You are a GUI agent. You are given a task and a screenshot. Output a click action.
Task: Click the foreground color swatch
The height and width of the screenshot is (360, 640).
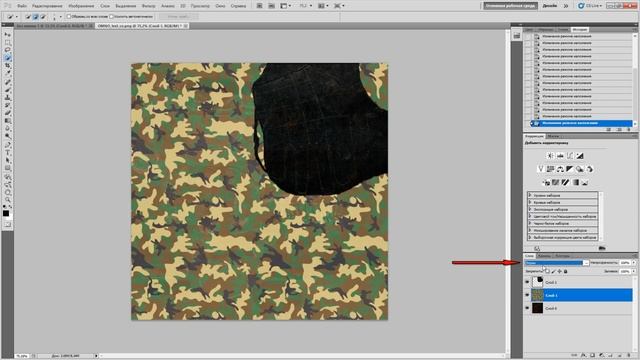[6, 213]
